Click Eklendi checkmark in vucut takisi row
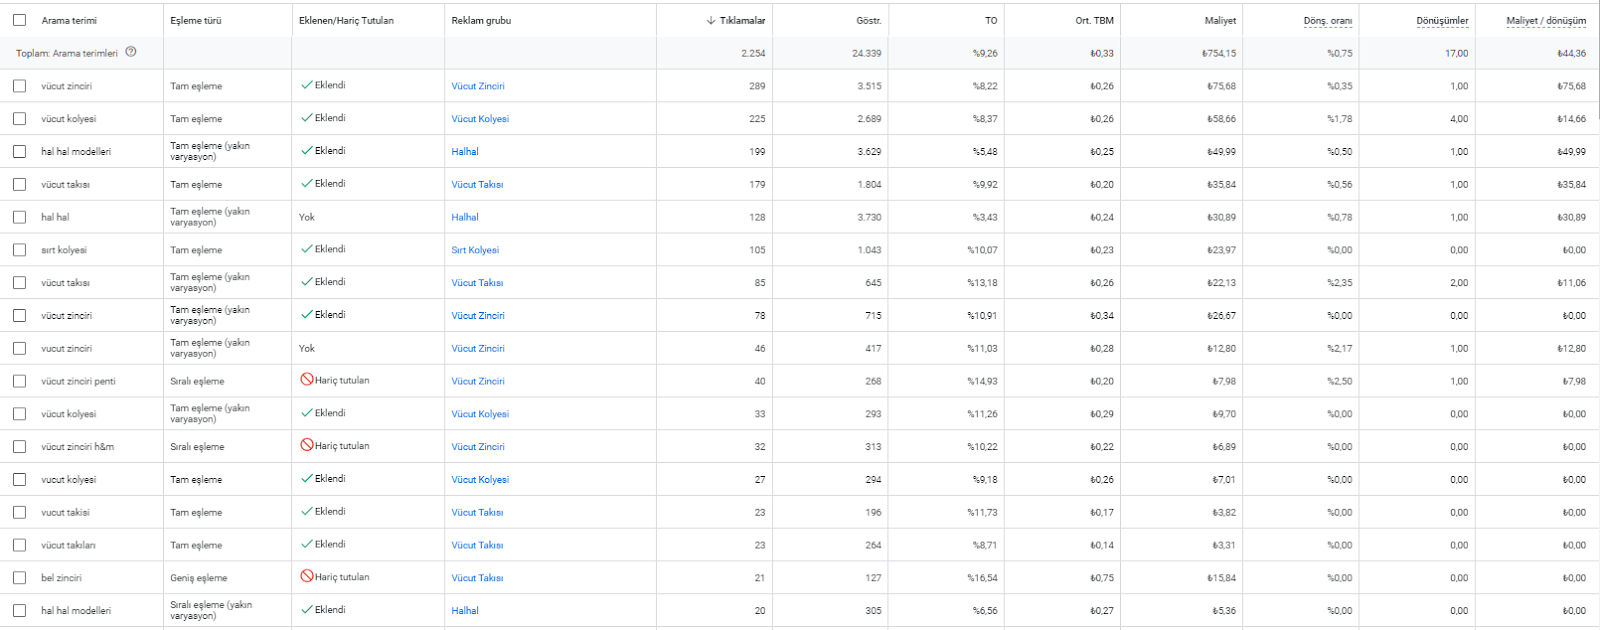The width and height of the screenshot is (1600, 630). click(x=307, y=512)
